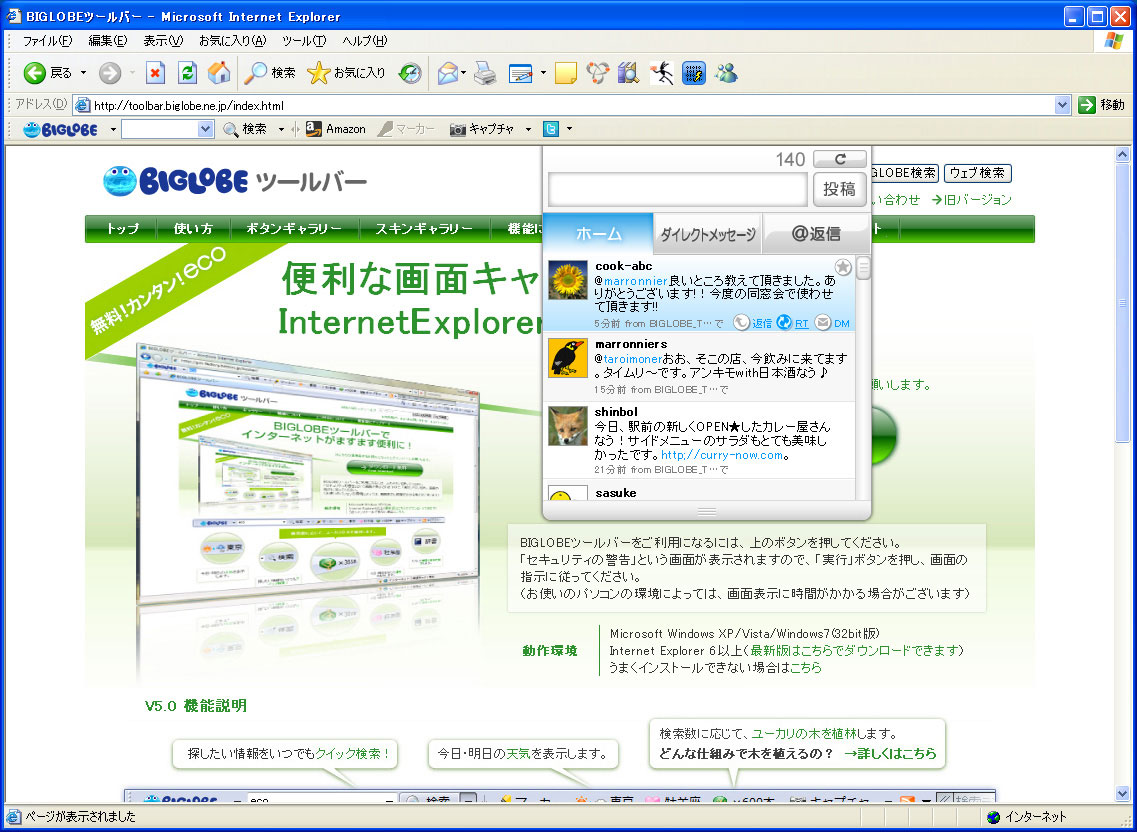Open BIGLOBE logo menu dropdown arrow

[x=113, y=129]
